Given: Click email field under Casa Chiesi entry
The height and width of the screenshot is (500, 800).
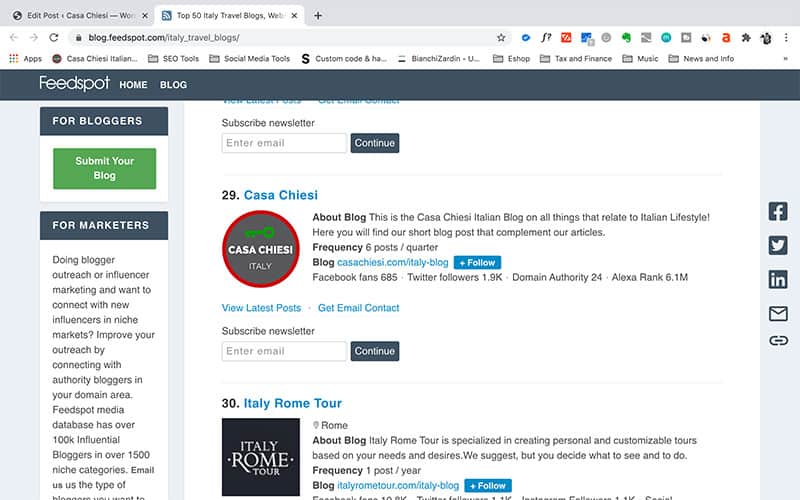Looking at the screenshot, I should (x=284, y=351).
